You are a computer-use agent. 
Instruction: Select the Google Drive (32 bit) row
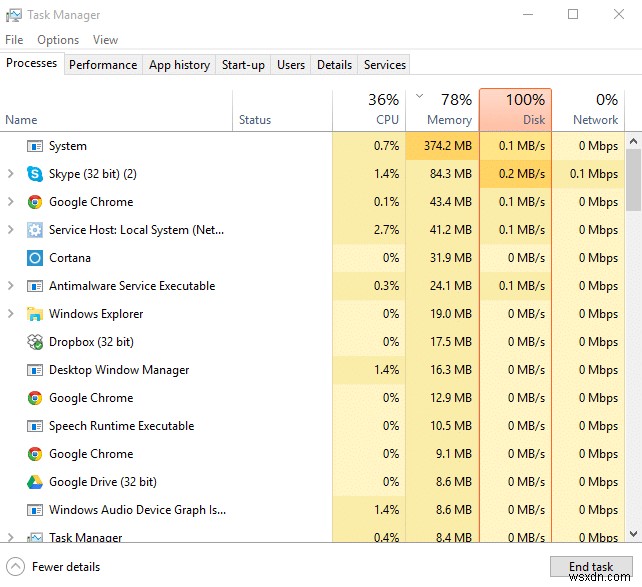pyautogui.click(x=312, y=482)
